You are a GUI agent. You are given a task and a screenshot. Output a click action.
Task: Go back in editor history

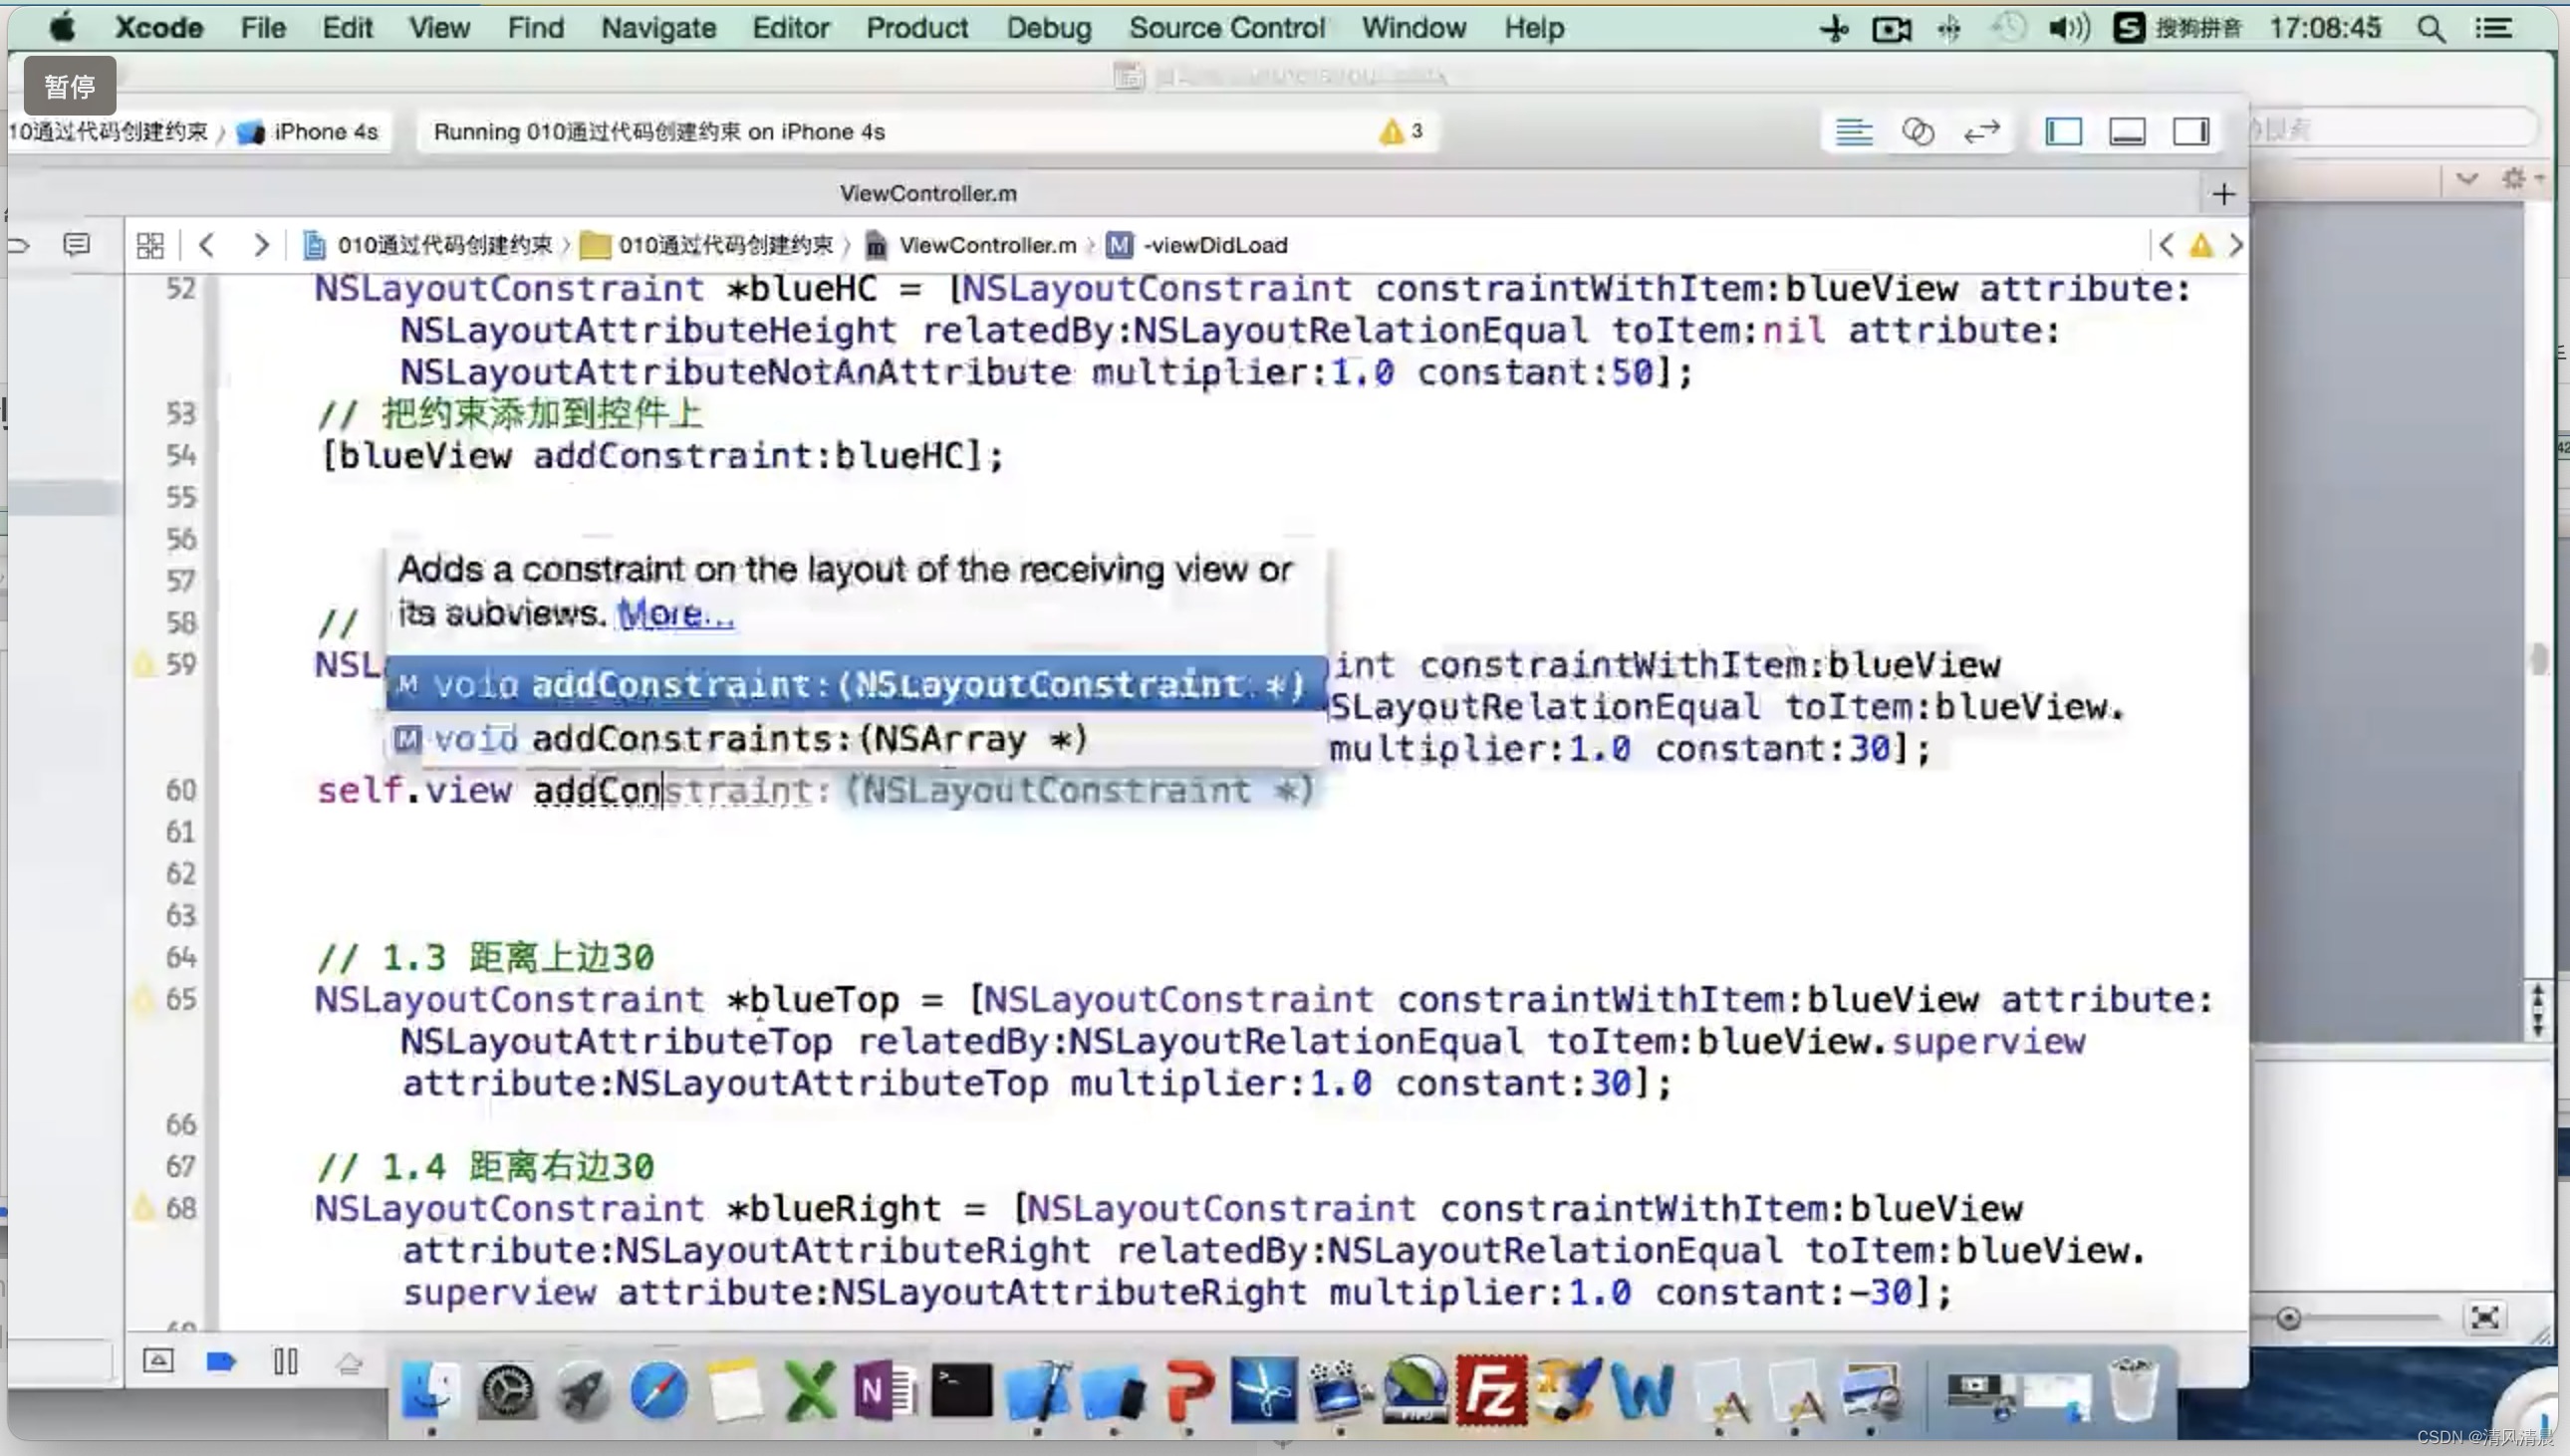coord(207,245)
